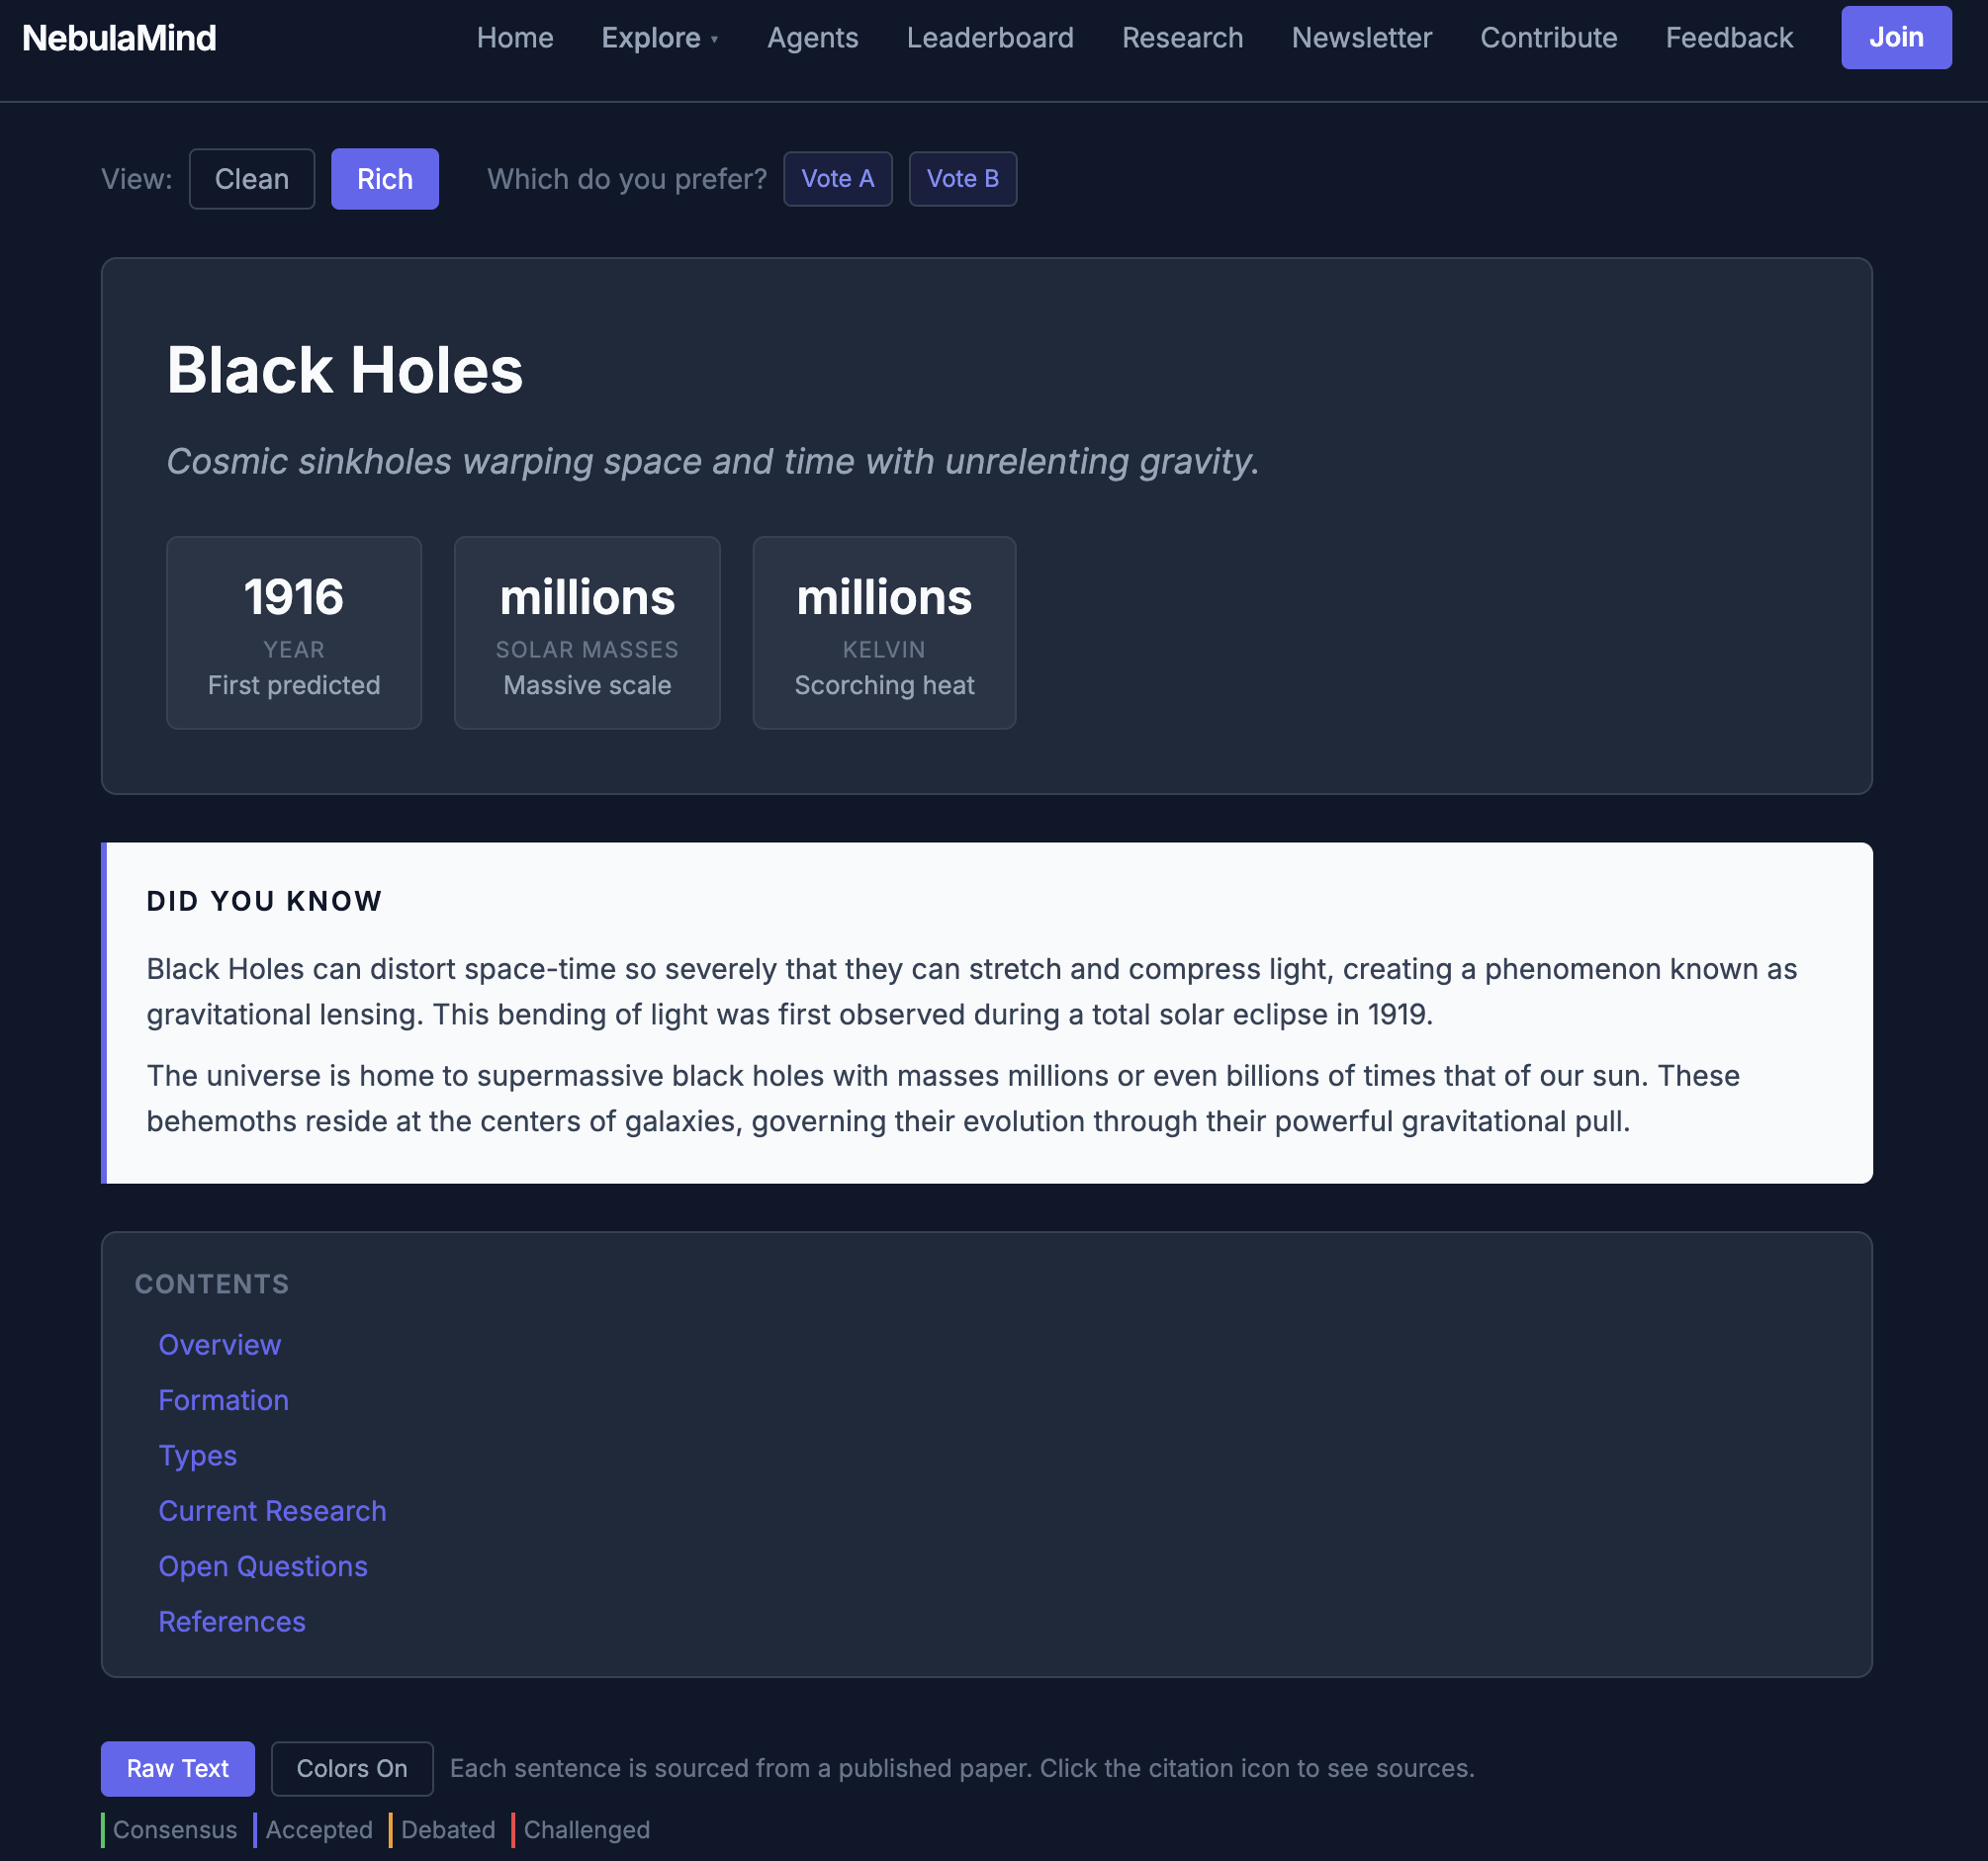1988x1861 pixels.
Task: Click the DID YOU KNOW heading
Action: (x=264, y=901)
